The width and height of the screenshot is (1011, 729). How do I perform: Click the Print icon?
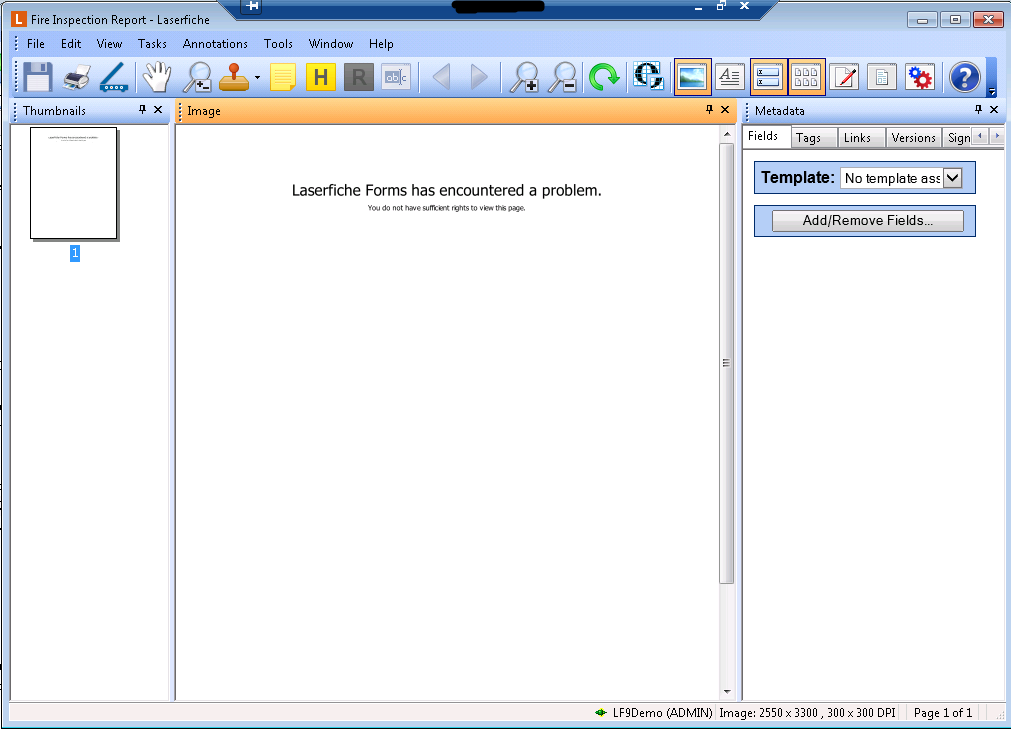(x=77, y=78)
